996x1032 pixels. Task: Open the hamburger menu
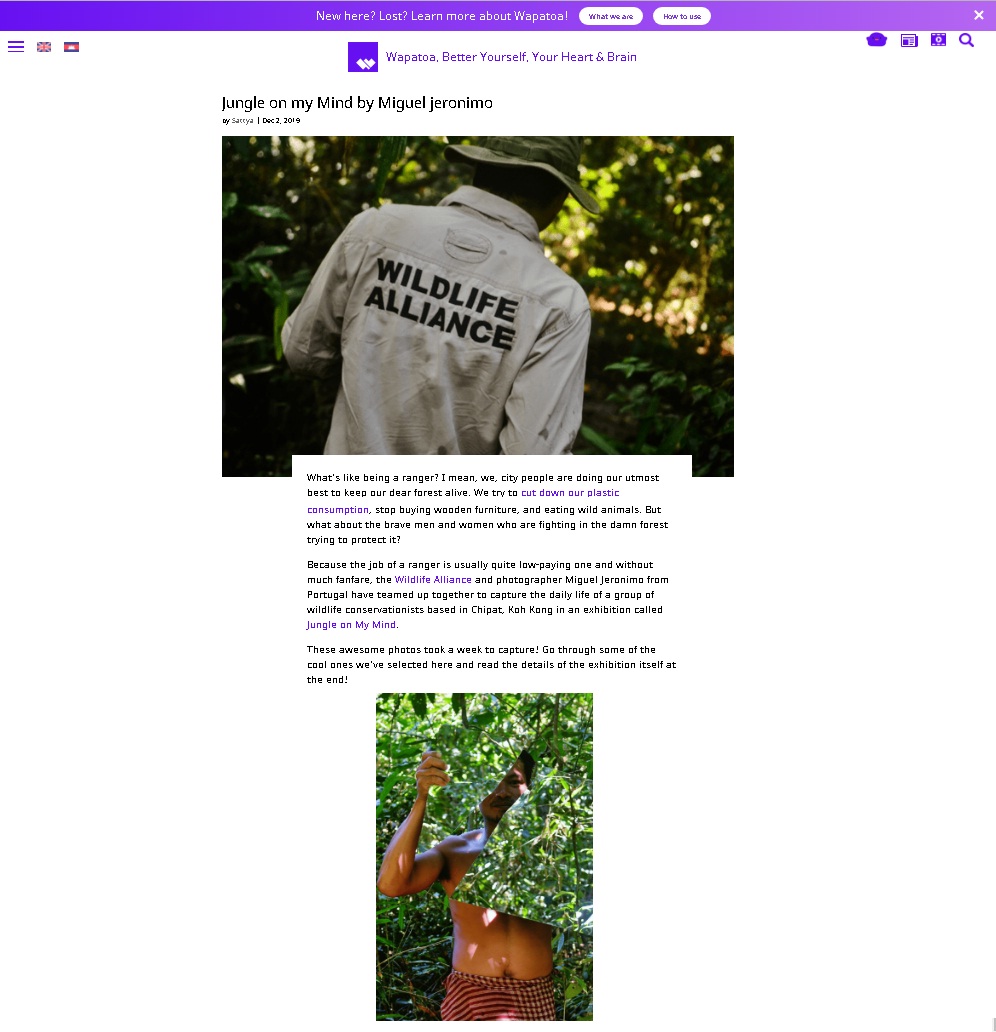coord(16,47)
